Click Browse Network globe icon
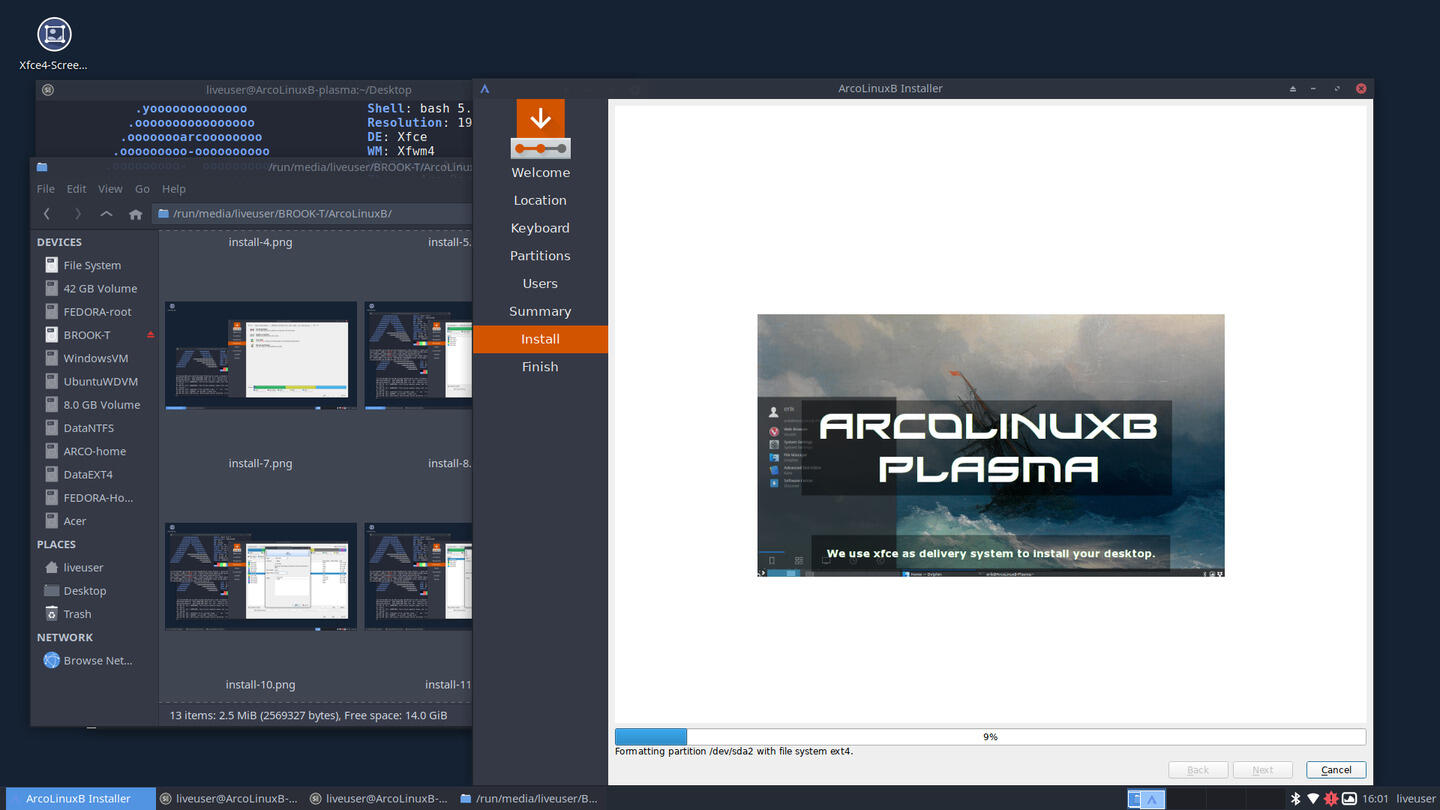This screenshot has height=810, width=1440. [x=51, y=660]
